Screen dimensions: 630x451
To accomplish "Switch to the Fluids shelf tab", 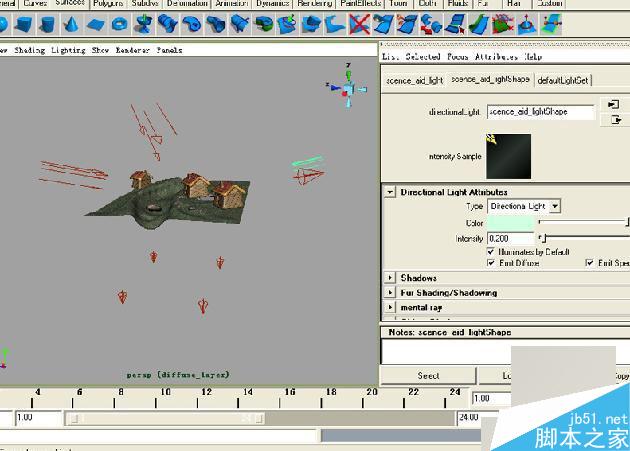I will (458, 4).
